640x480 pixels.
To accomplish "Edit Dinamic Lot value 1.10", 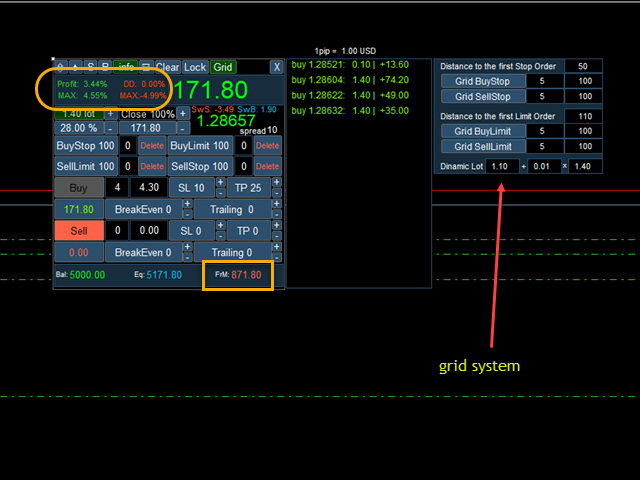I will (502, 166).
